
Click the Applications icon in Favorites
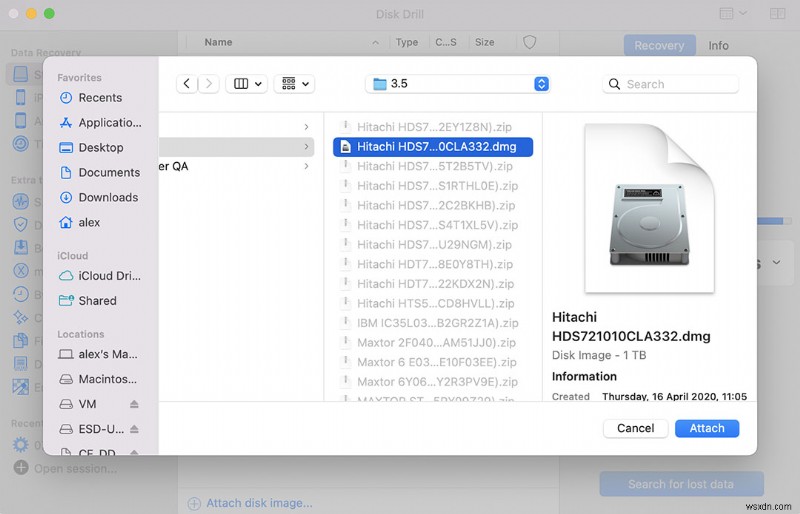pyautogui.click(x=66, y=123)
